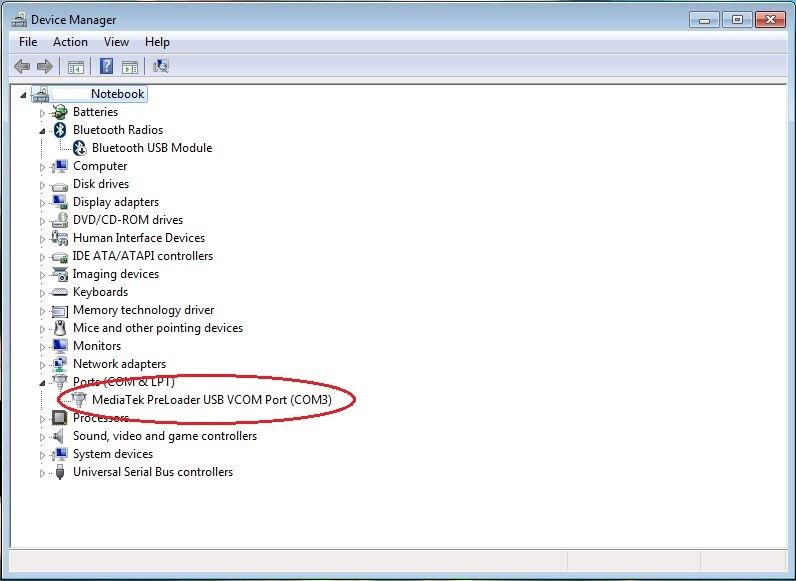Minimize the Device Manager window

705,20
